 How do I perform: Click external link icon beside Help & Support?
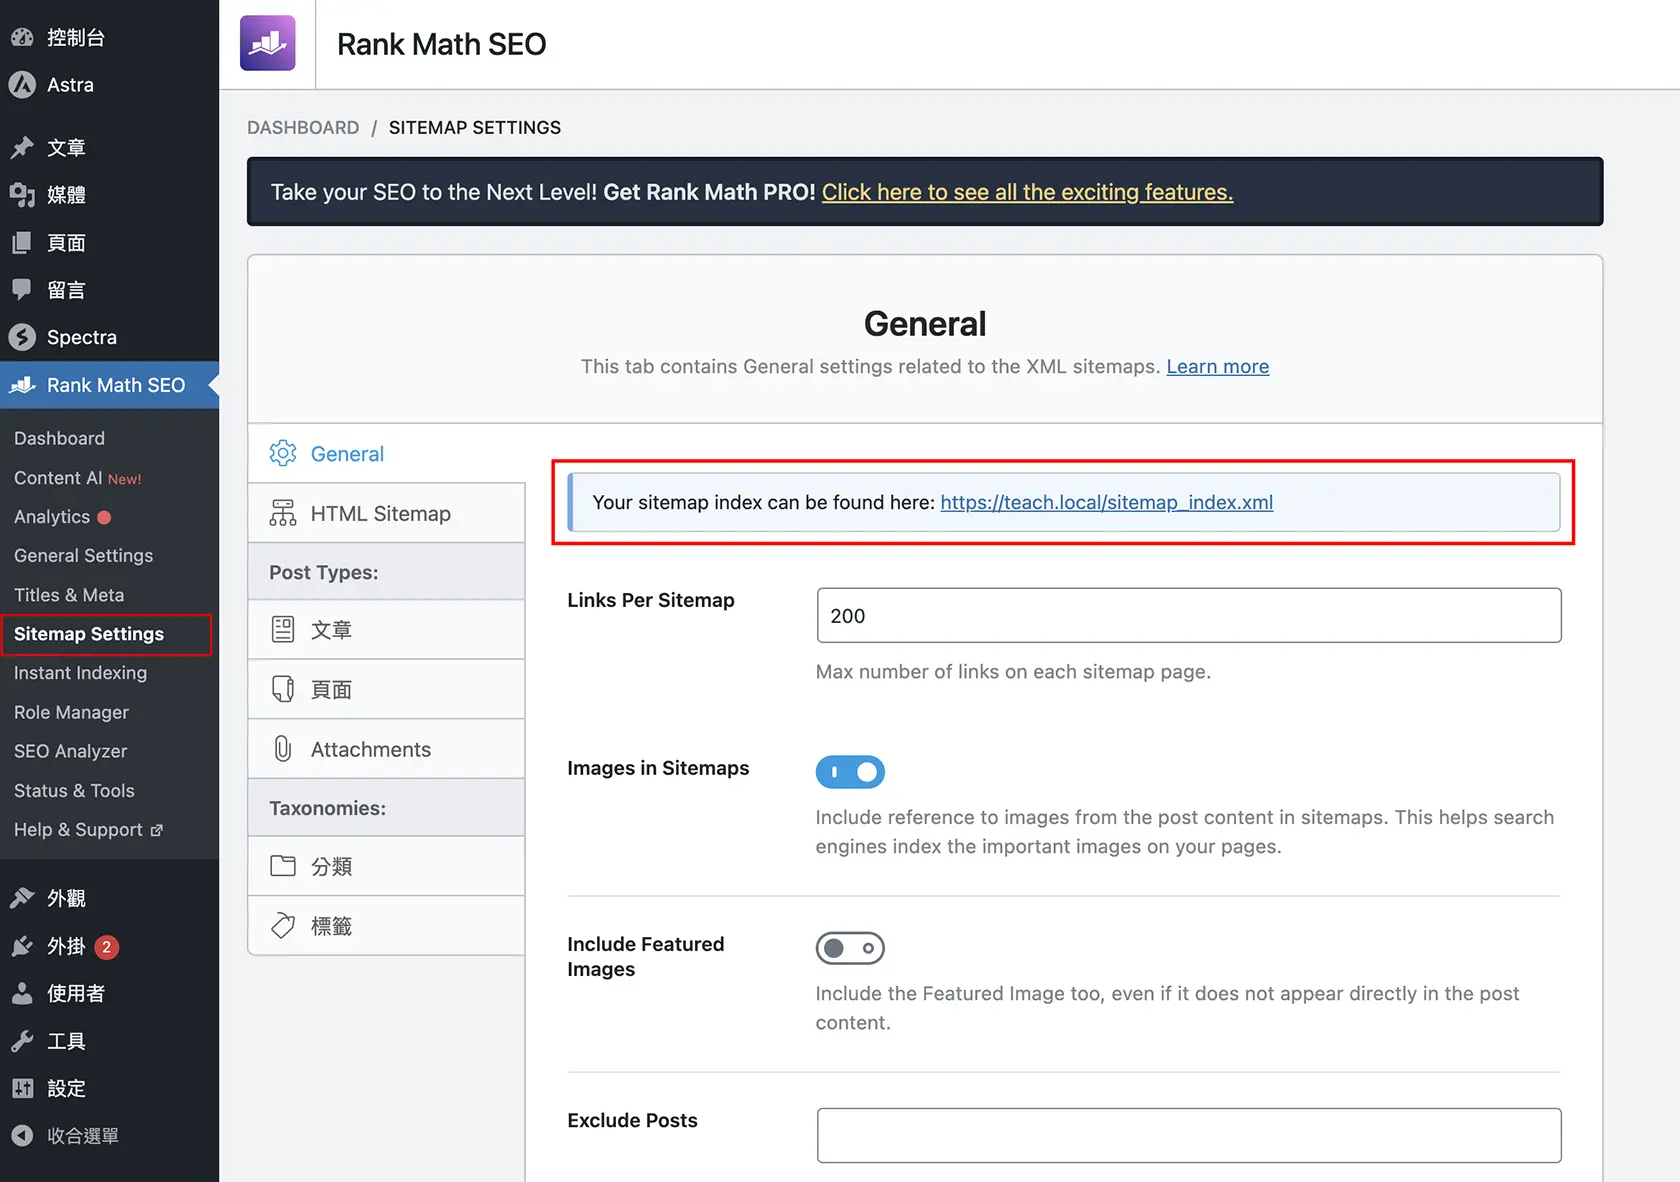[x=156, y=830]
